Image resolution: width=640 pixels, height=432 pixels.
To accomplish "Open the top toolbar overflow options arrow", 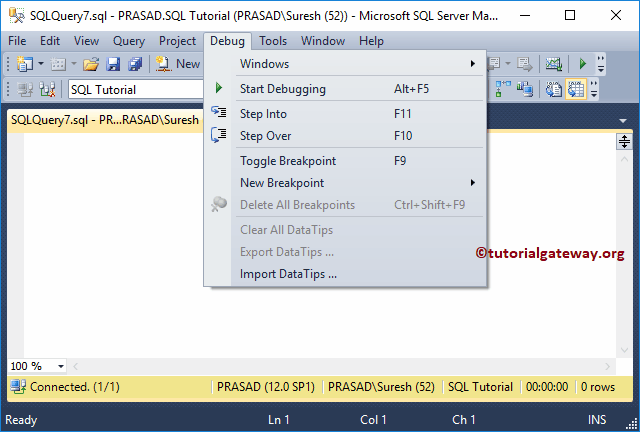I will [600, 64].
